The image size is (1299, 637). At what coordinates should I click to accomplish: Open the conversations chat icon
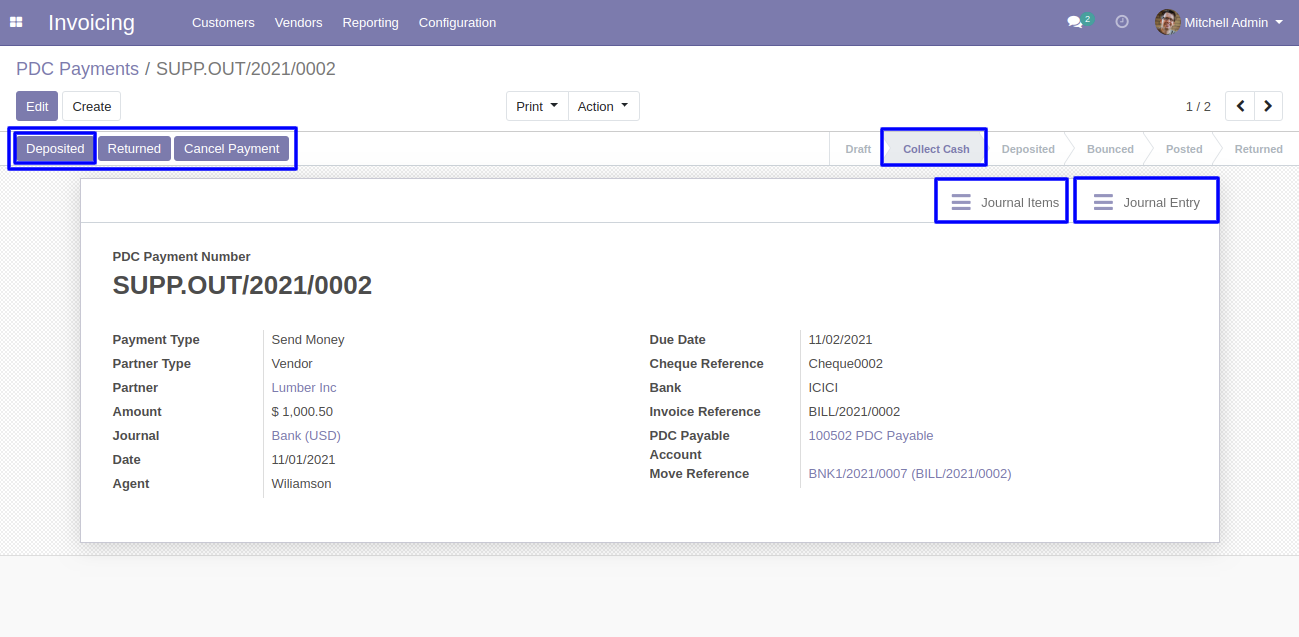[1075, 22]
